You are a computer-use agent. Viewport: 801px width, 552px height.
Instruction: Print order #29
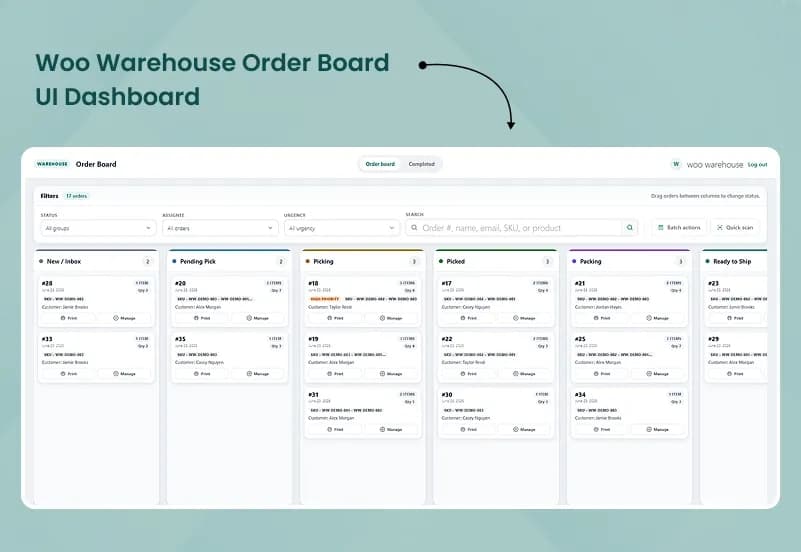coord(735,374)
